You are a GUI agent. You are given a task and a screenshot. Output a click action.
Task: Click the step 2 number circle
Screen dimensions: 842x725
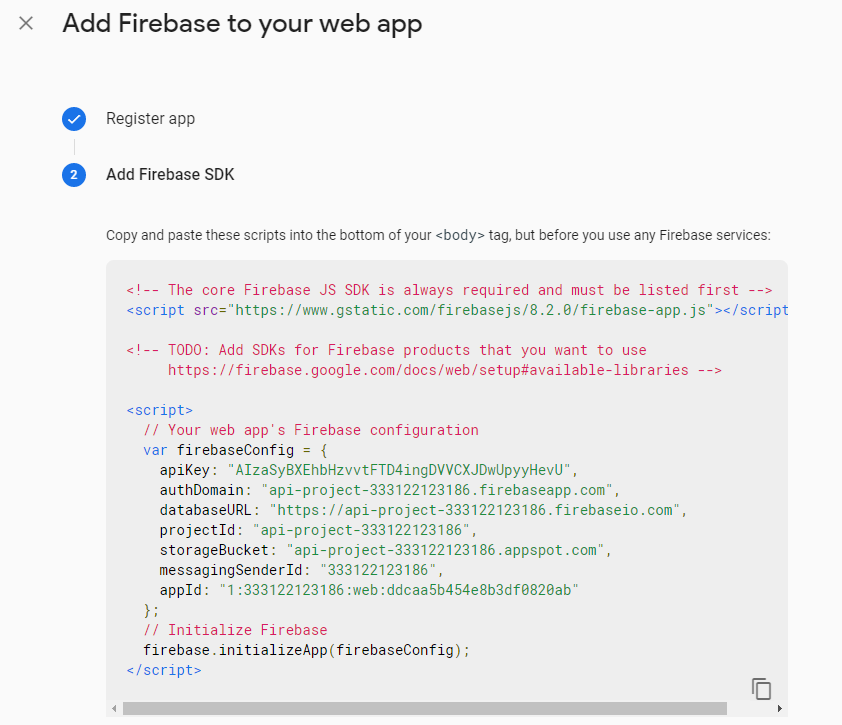tap(74, 175)
